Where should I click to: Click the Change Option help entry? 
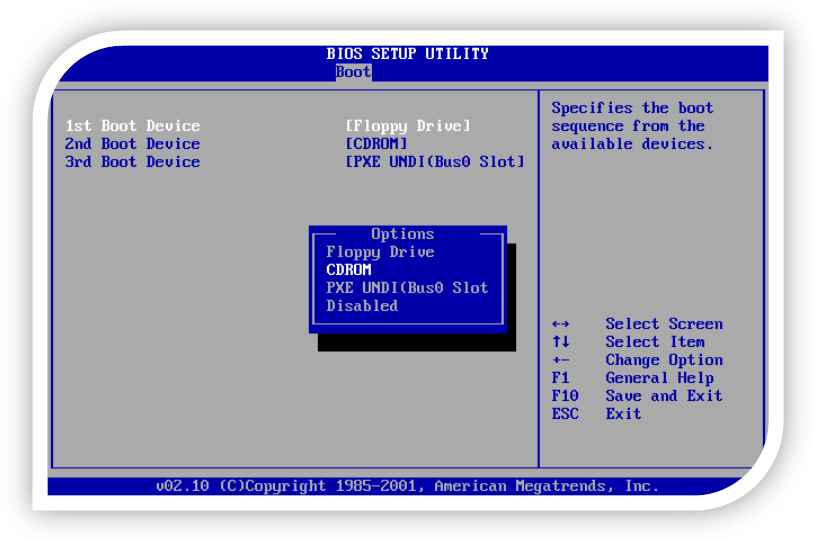coord(664,360)
